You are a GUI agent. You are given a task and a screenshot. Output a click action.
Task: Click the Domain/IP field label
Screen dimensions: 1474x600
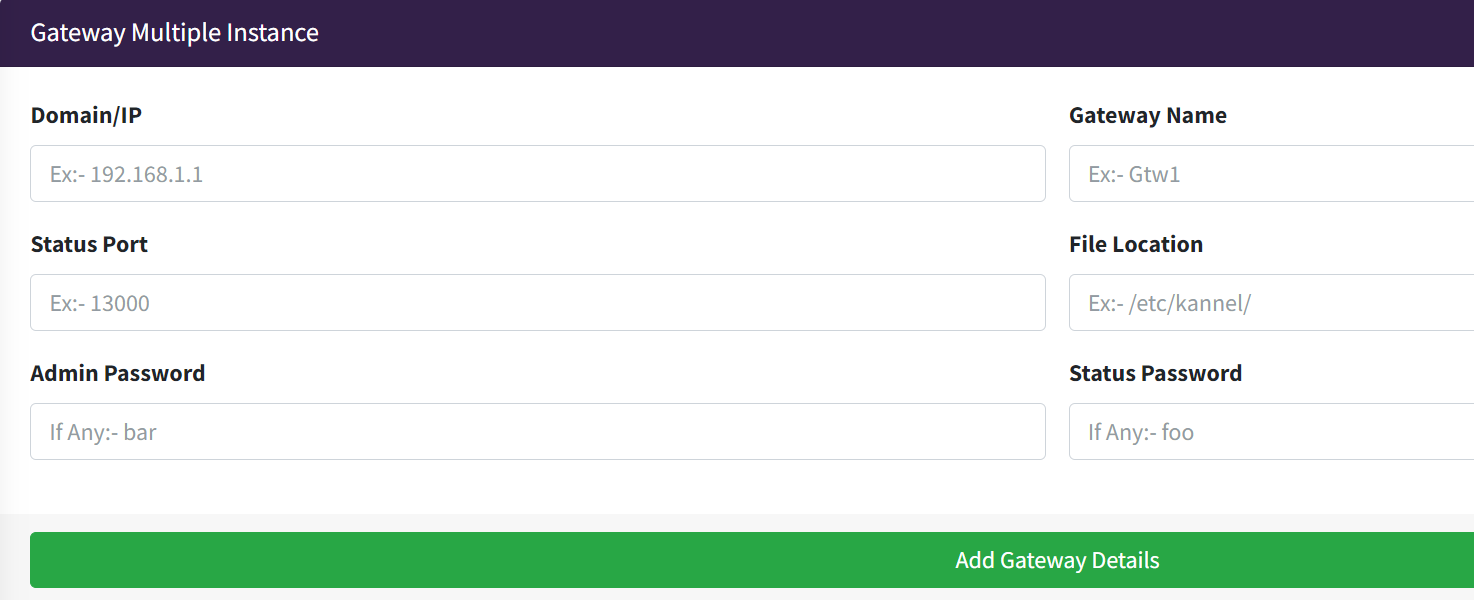click(86, 115)
